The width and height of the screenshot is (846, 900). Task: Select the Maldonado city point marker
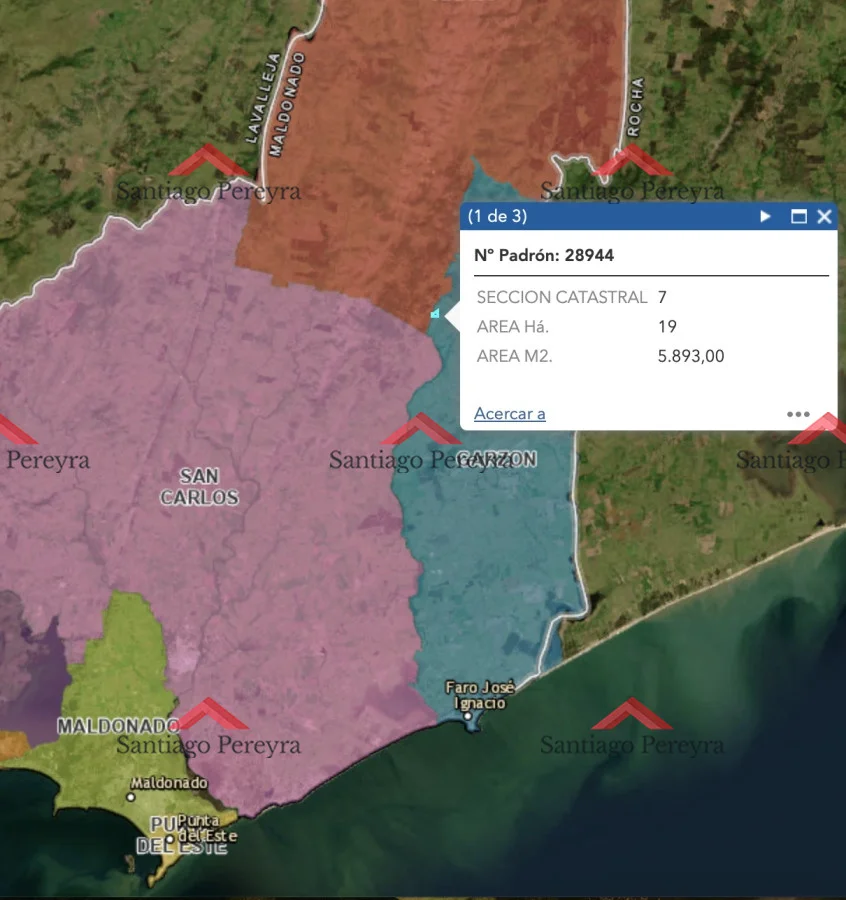pyautogui.click(x=130, y=797)
